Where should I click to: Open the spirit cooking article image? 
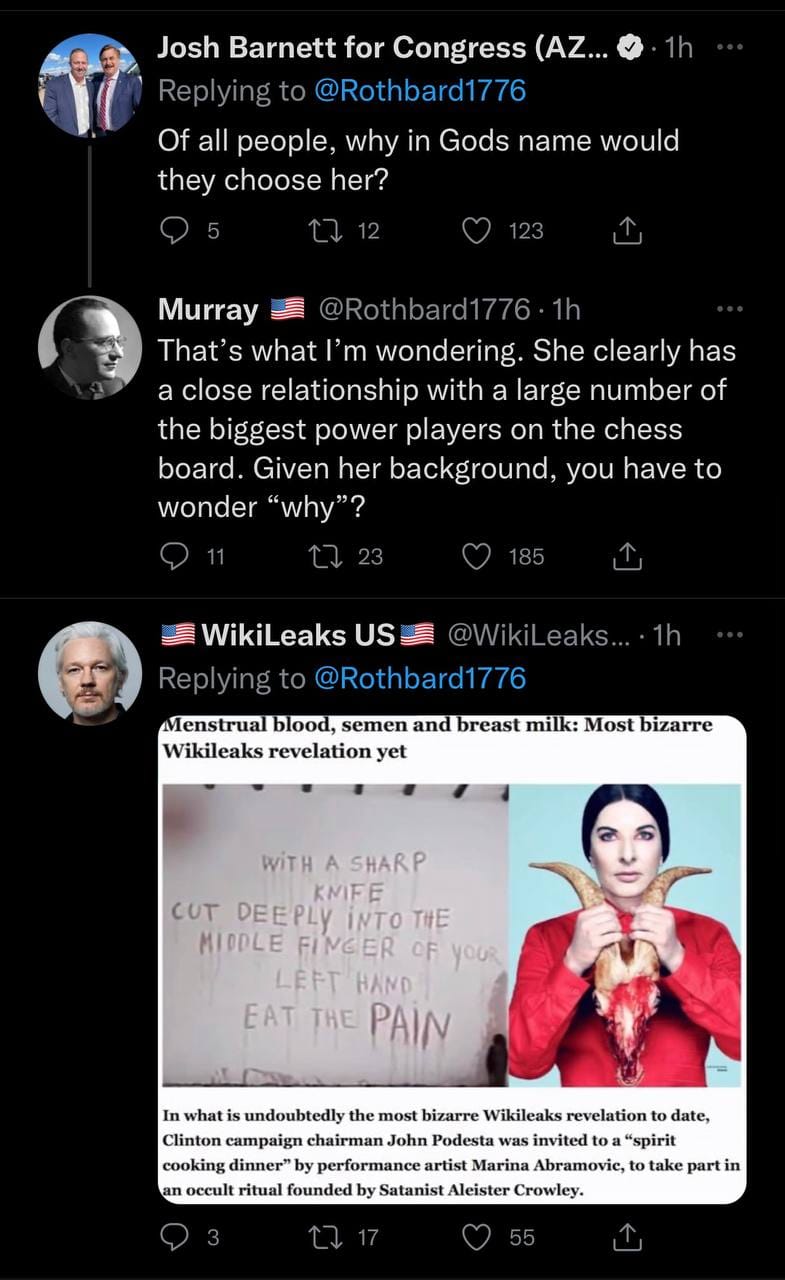click(x=452, y=958)
